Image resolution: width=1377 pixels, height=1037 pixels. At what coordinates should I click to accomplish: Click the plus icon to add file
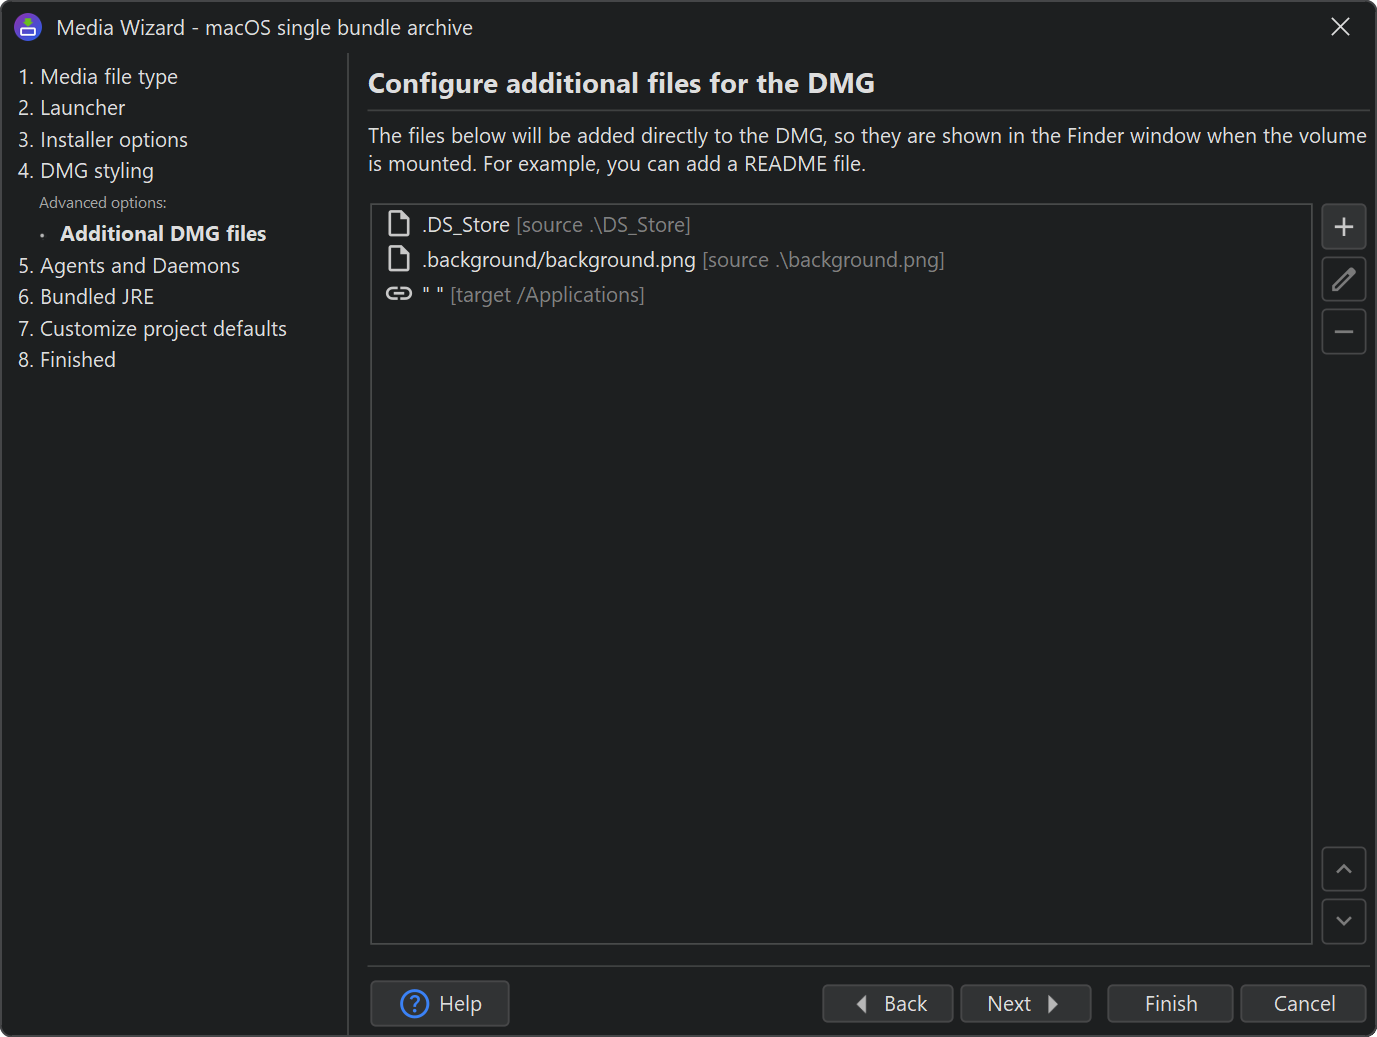(x=1343, y=227)
